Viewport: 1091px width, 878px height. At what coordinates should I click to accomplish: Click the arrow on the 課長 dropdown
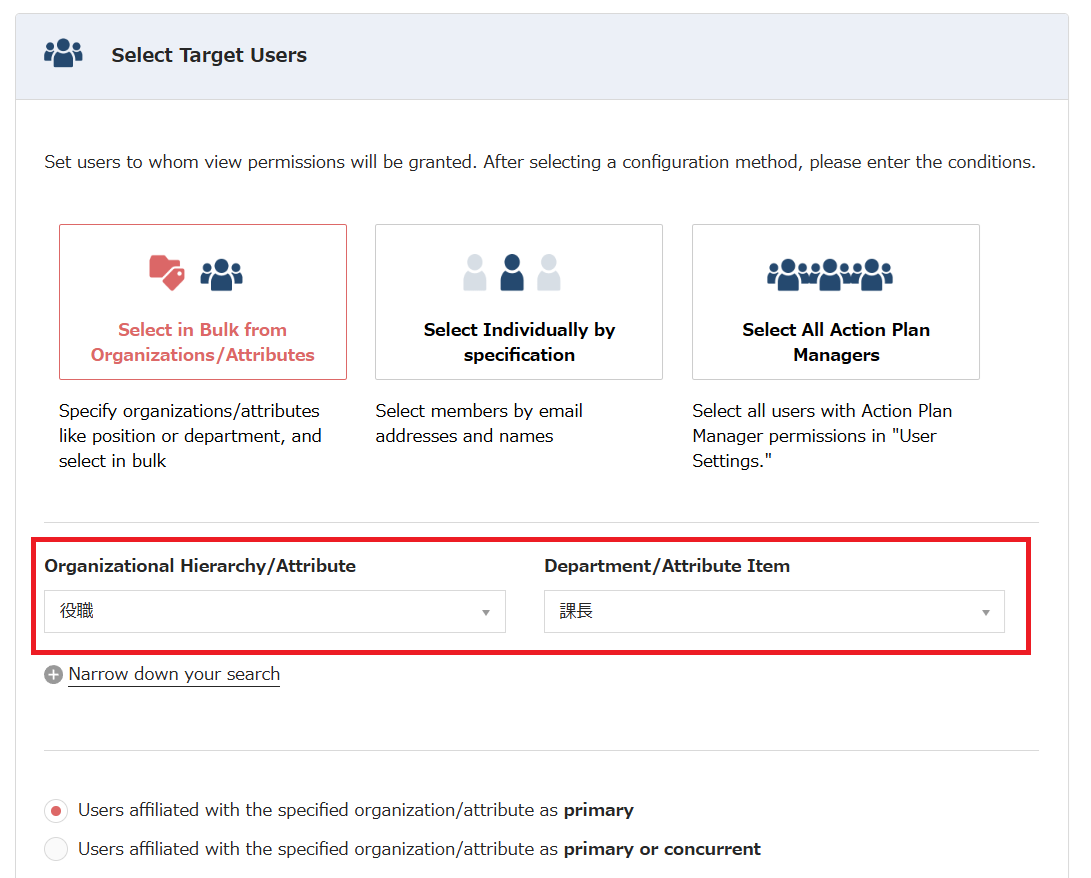point(985,612)
